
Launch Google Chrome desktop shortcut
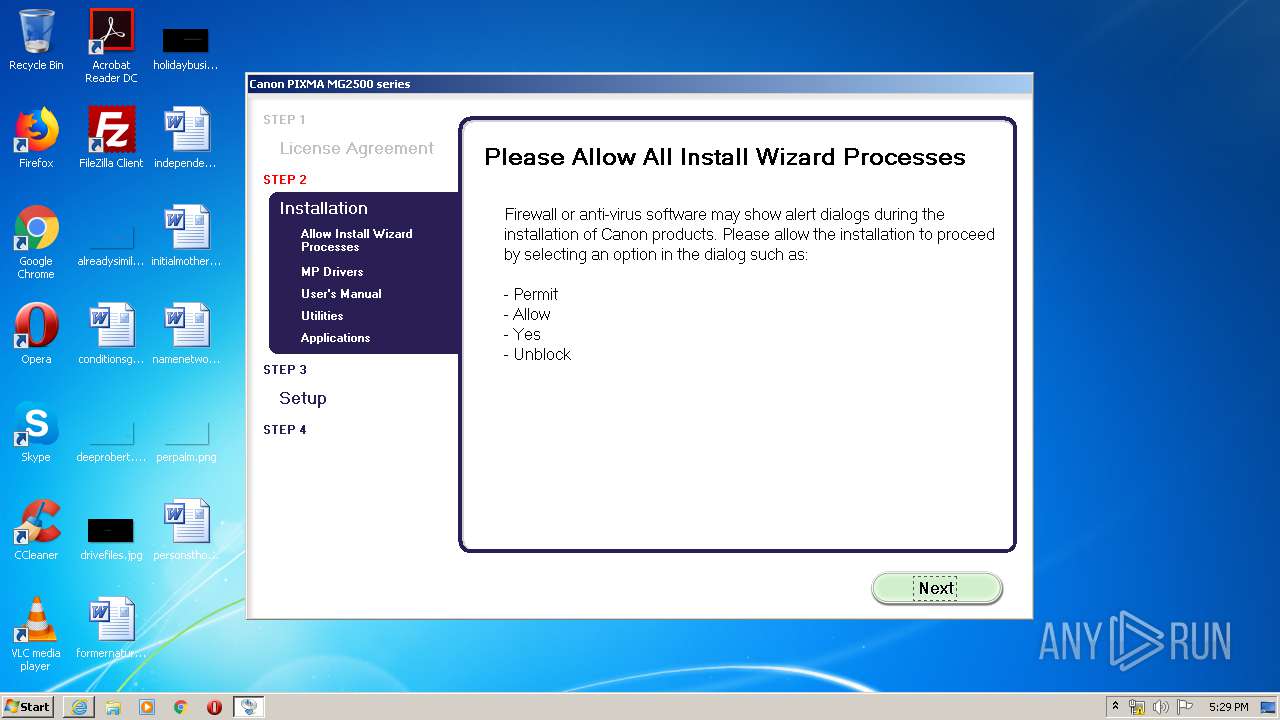36,242
